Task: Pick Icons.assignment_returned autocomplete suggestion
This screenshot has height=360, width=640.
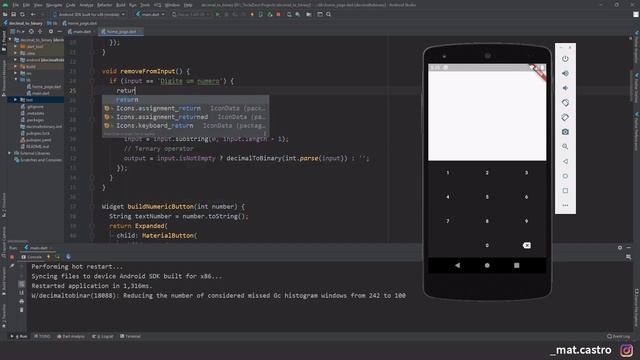Action: point(185,117)
